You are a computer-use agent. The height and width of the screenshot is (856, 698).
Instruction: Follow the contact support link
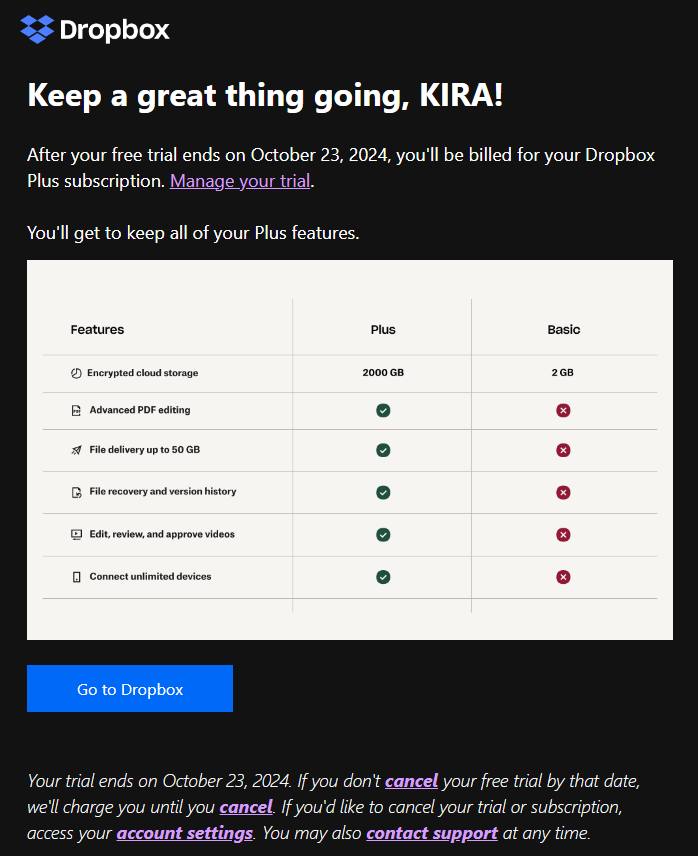coord(432,833)
